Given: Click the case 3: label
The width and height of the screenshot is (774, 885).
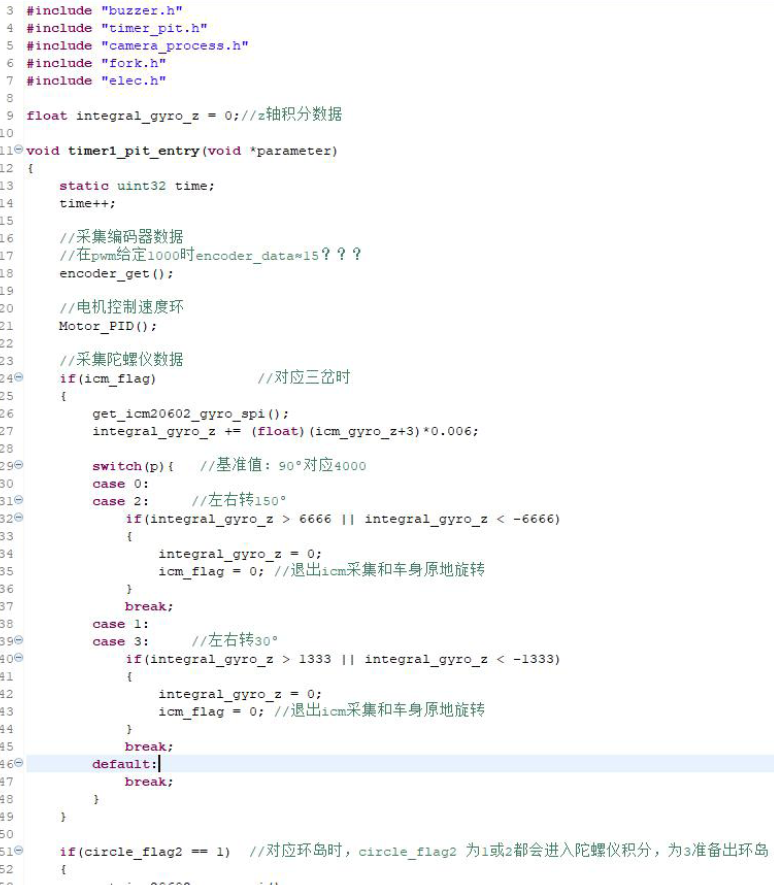Looking at the screenshot, I should 120,641.
